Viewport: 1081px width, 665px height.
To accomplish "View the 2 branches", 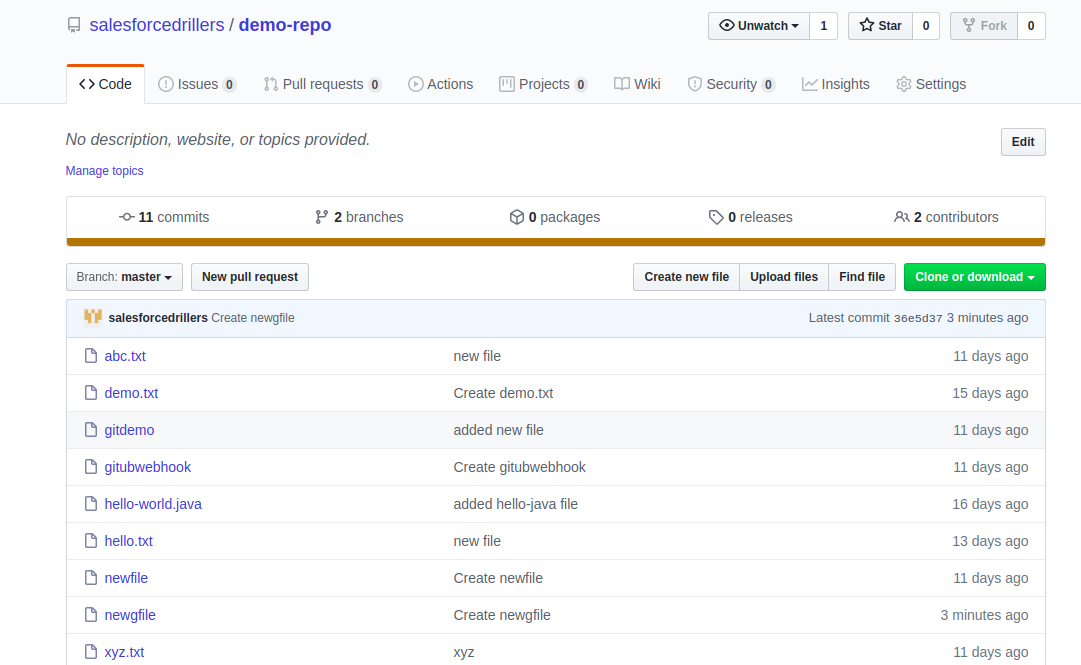I will coord(359,217).
